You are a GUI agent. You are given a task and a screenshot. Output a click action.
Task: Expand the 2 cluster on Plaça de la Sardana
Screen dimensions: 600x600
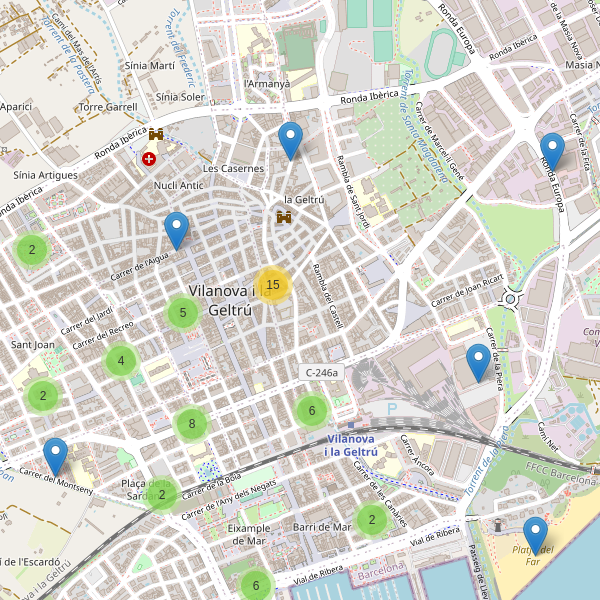[162, 495]
